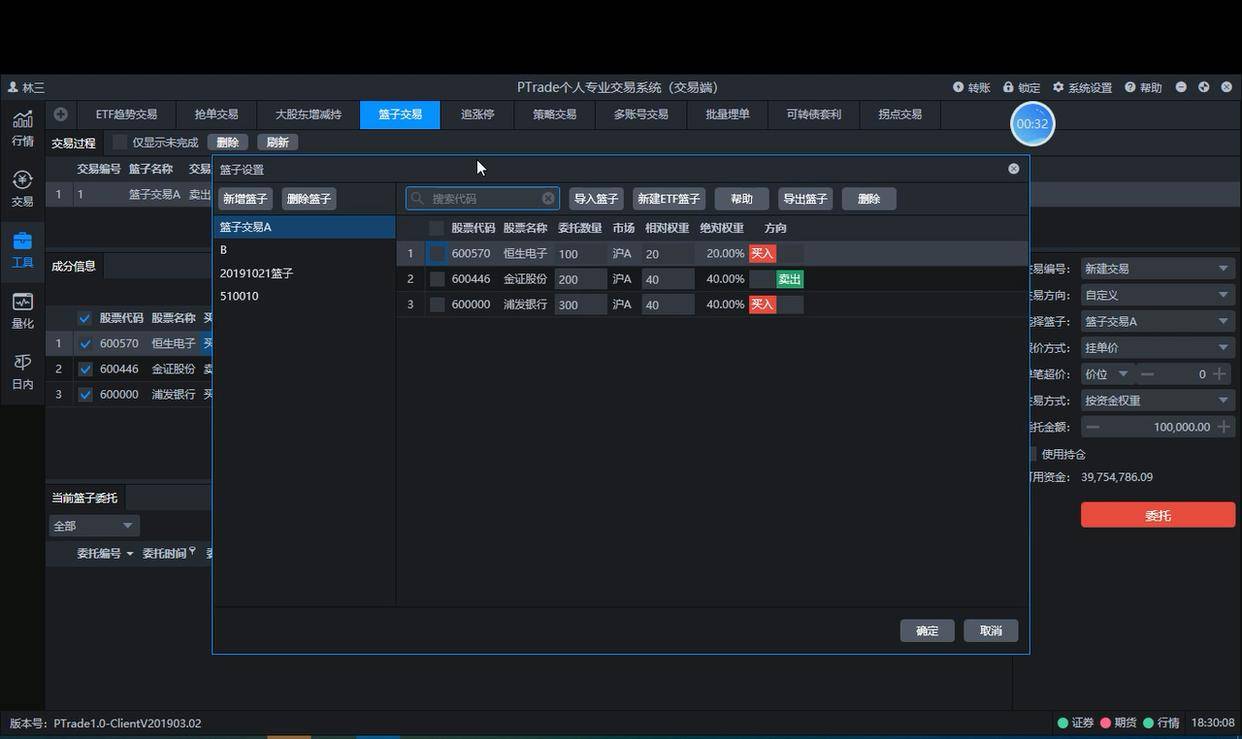This screenshot has height=739, width=1242.
Task: Close the 篮子设置 dialog with the X icon
Action: click(x=1013, y=169)
